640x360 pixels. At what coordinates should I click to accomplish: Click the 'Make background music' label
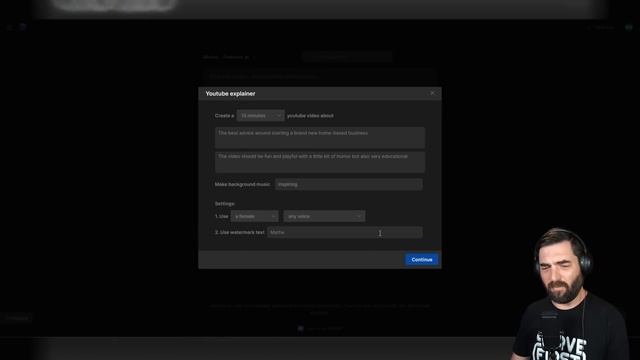point(242,184)
